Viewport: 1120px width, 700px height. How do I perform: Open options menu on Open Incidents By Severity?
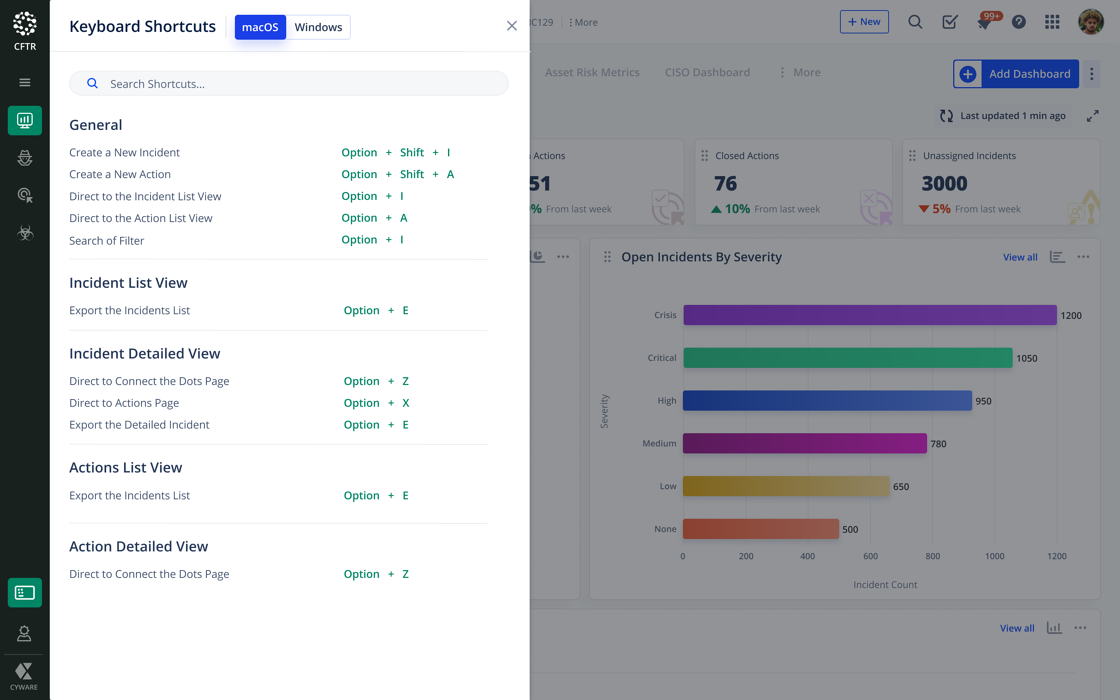click(1083, 257)
